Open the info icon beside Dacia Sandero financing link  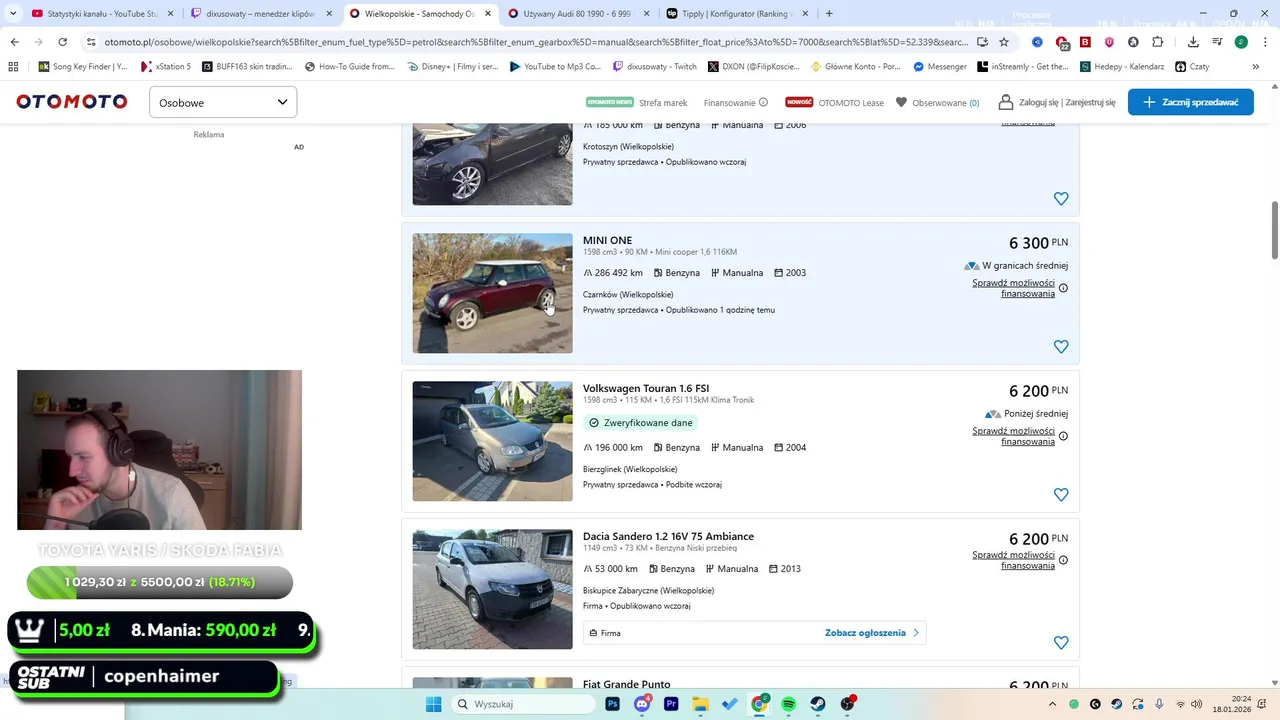(x=1063, y=560)
